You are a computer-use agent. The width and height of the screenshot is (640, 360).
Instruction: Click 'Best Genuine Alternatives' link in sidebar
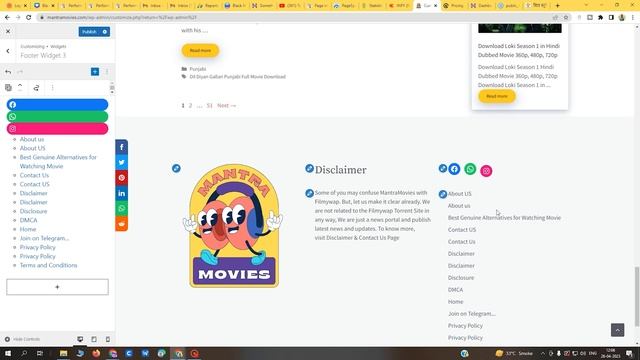click(58, 162)
